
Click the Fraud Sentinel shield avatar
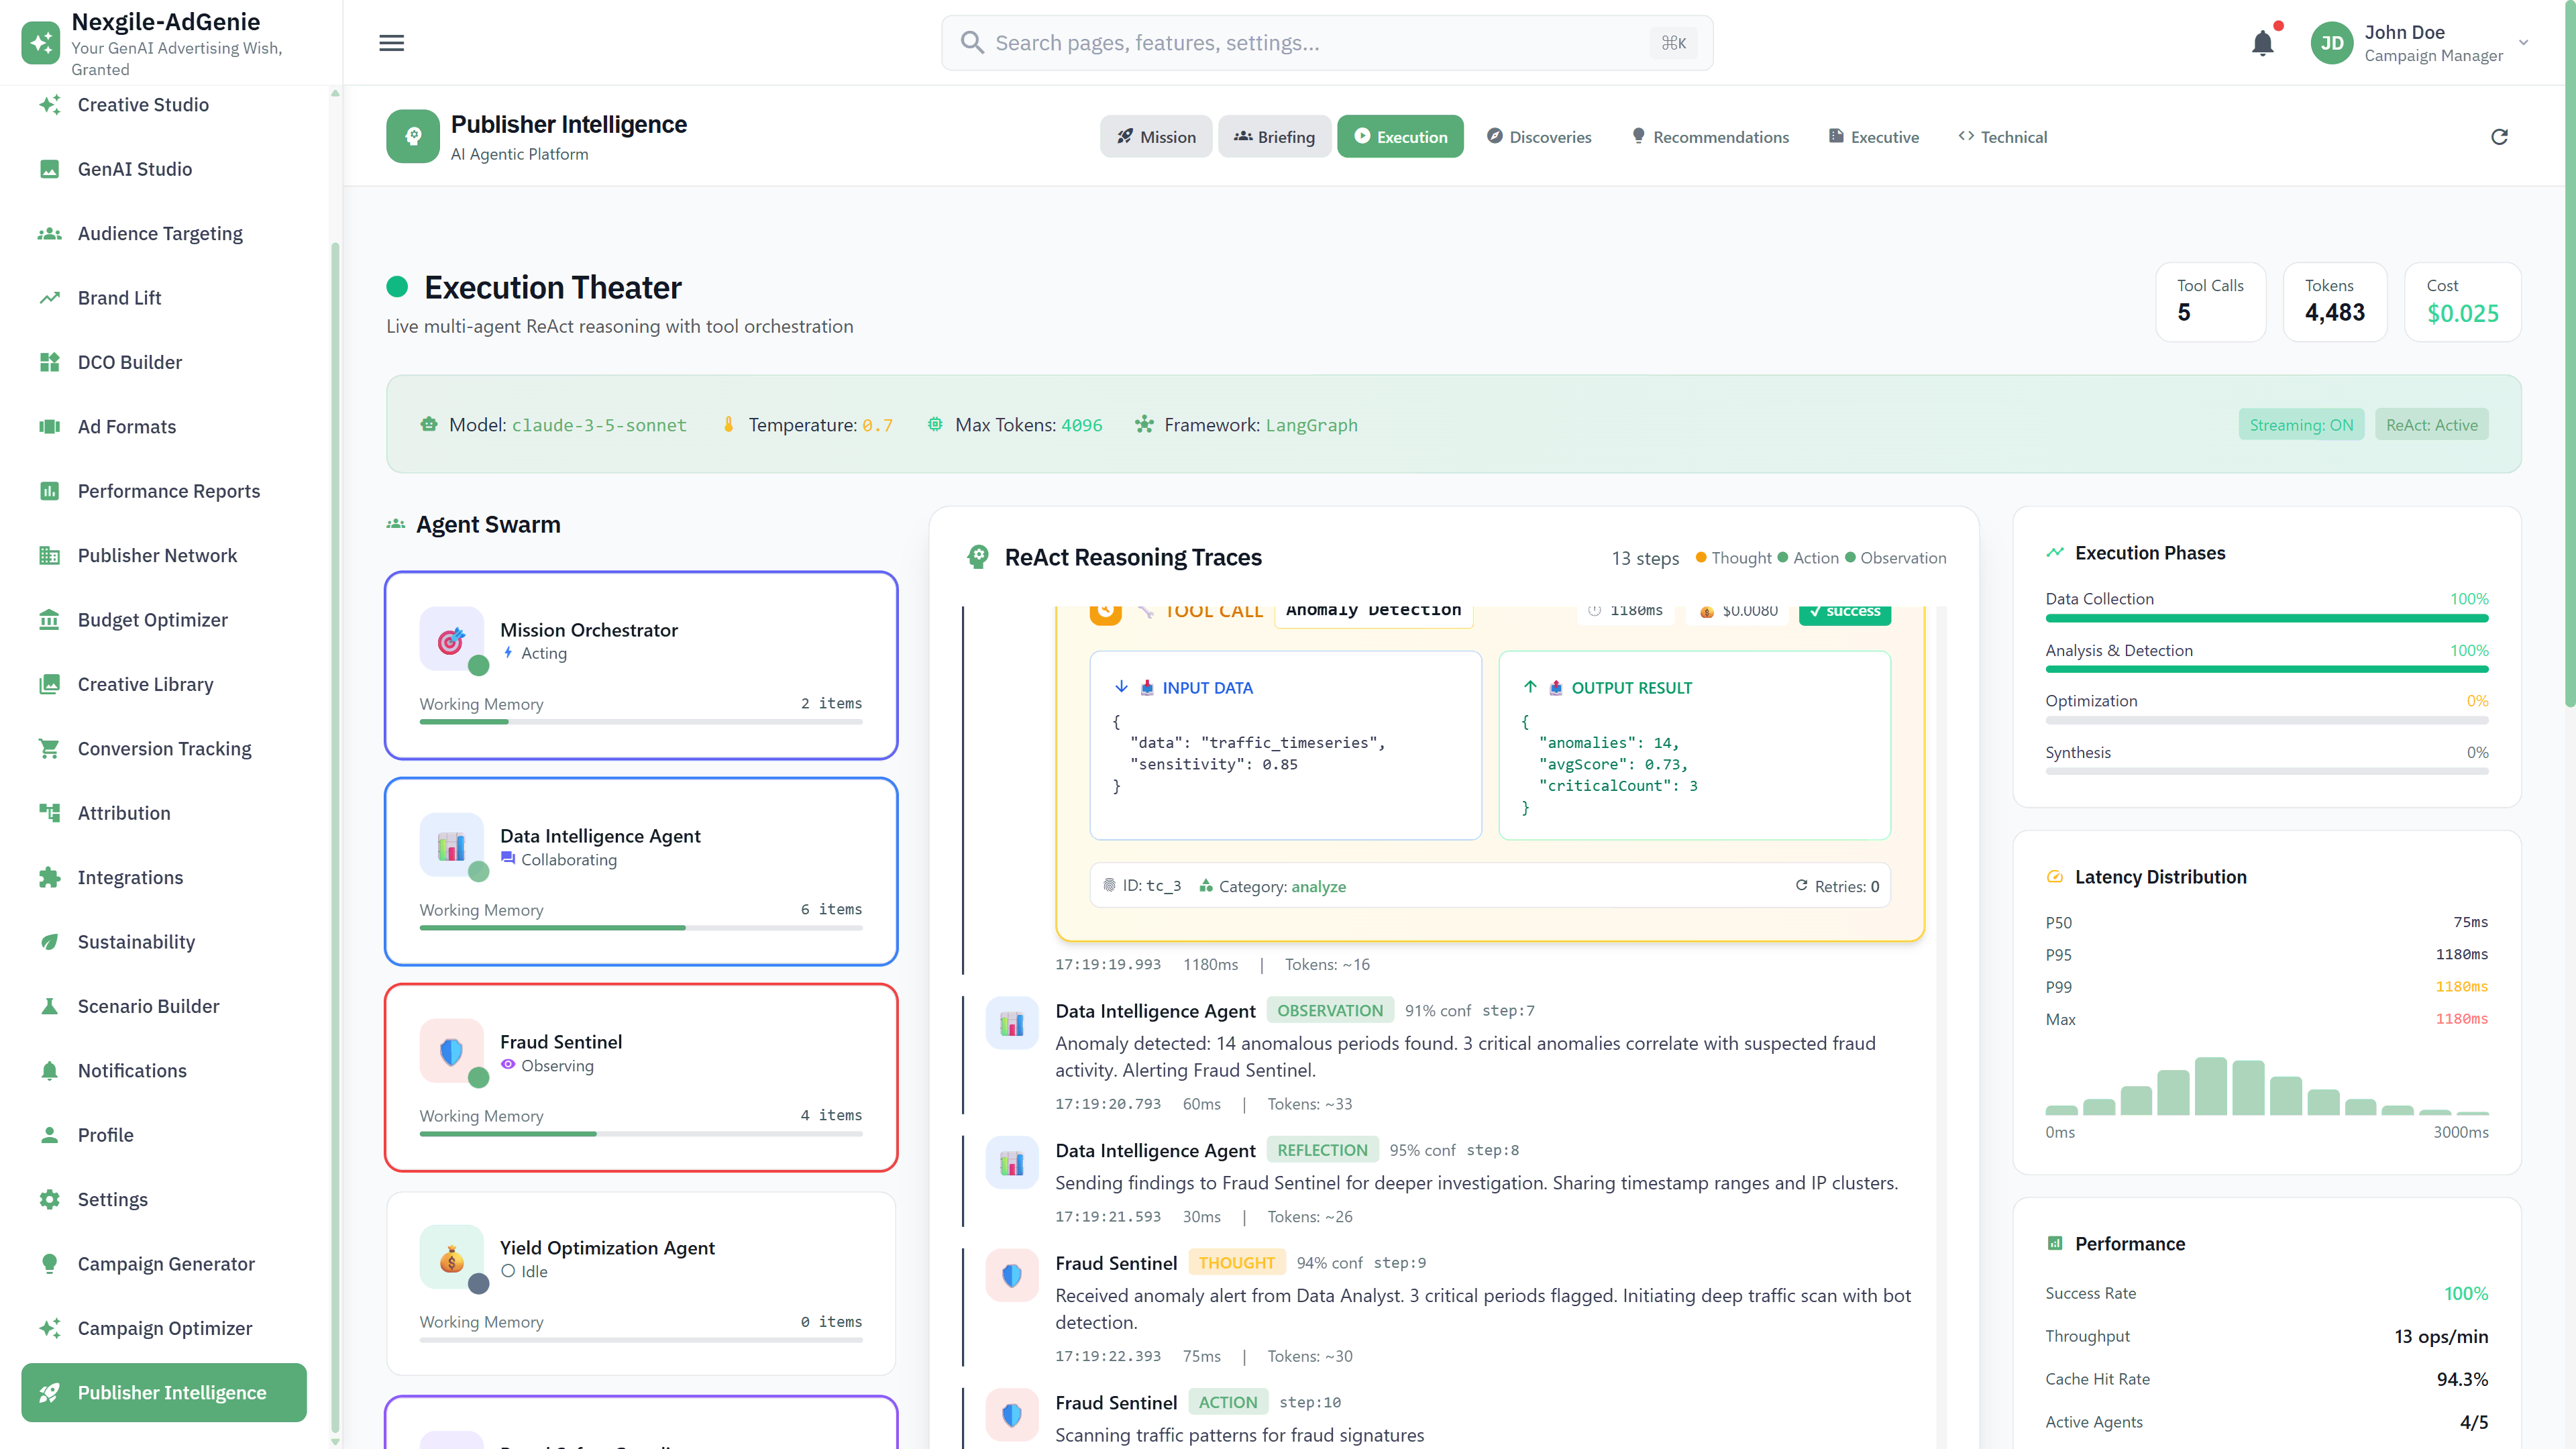tap(452, 1052)
